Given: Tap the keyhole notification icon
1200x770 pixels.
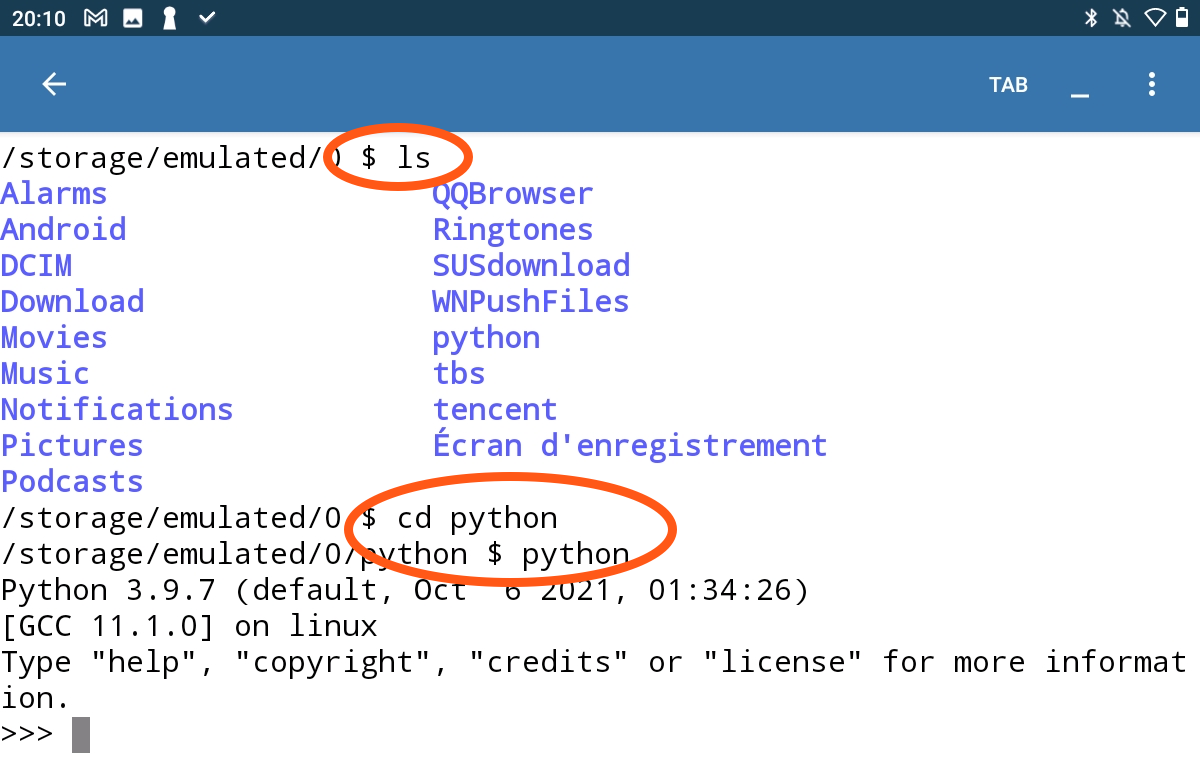Looking at the screenshot, I should click(169, 18).
